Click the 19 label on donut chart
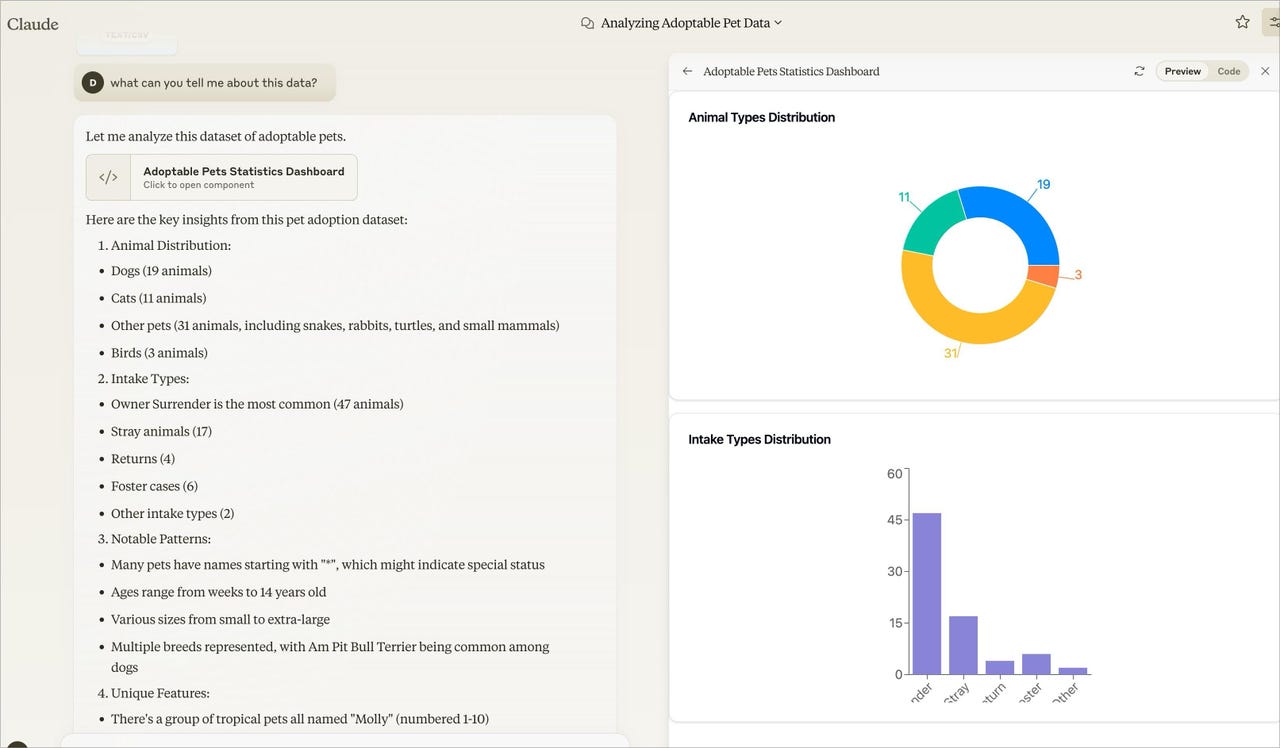 tap(1043, 184)
